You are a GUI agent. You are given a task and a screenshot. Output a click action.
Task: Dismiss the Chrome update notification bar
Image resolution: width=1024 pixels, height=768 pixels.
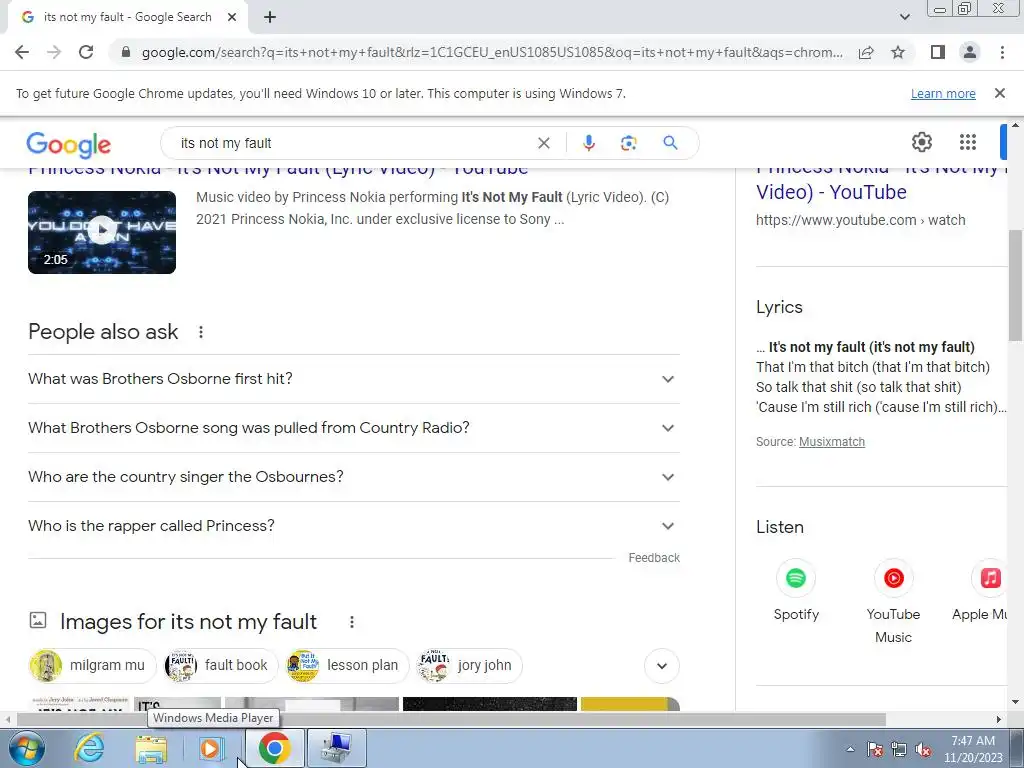tap(999, 93)
